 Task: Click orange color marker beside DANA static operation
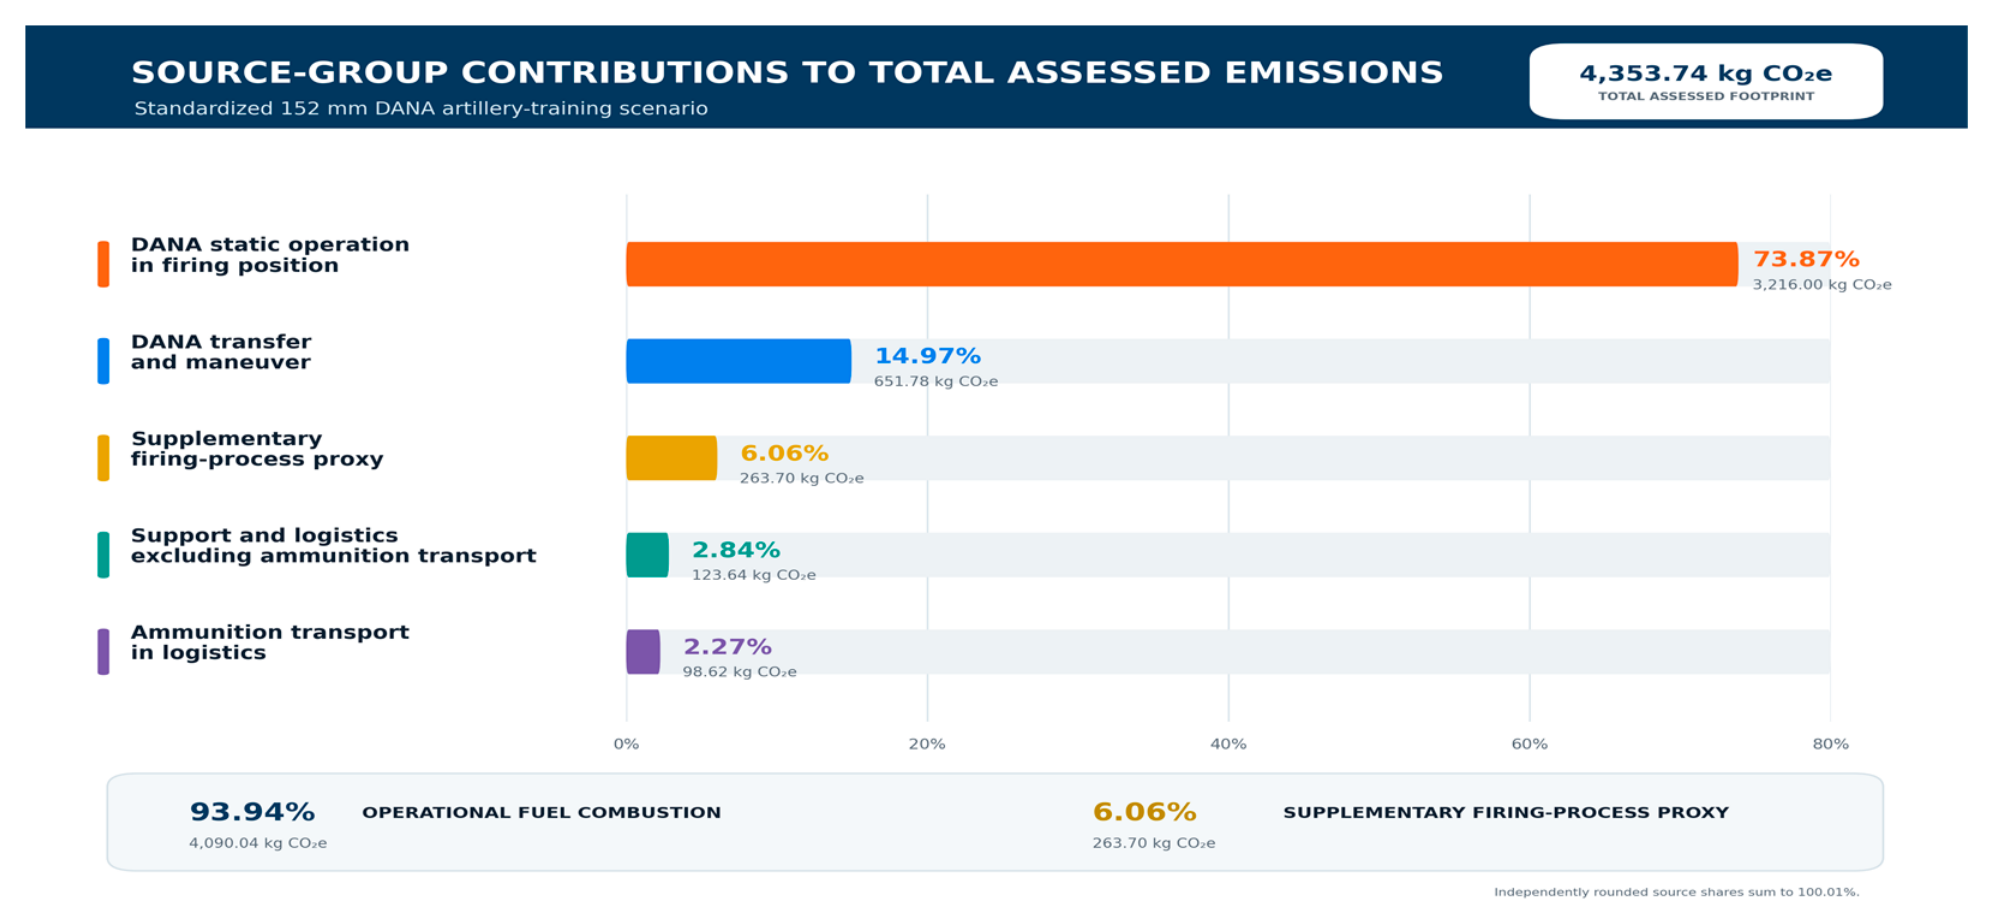(103, 264)
